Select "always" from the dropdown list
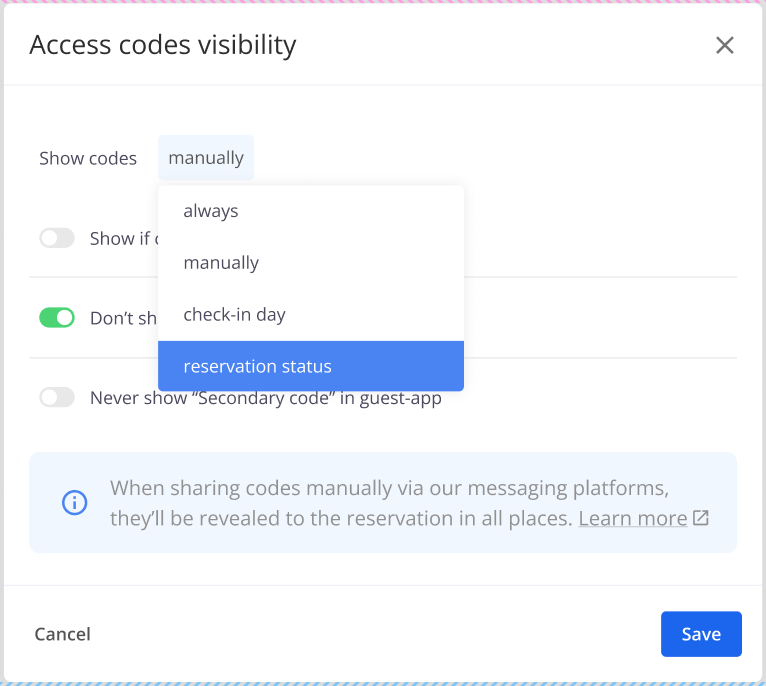The image size is (766, 686). pos(211,211)
